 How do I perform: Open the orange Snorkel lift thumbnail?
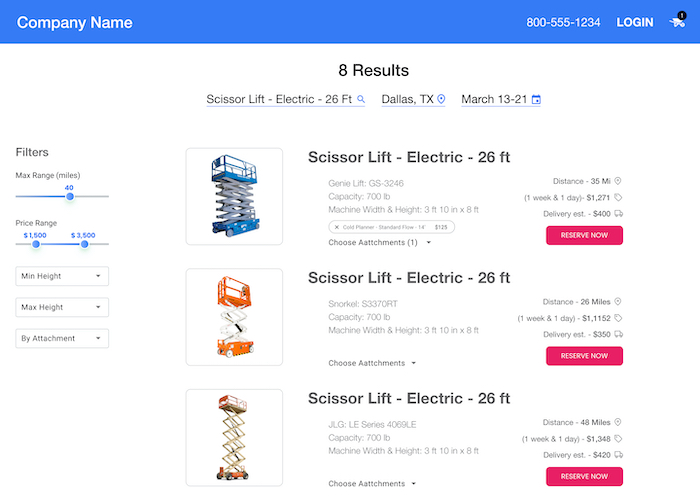tap(234, 317)
